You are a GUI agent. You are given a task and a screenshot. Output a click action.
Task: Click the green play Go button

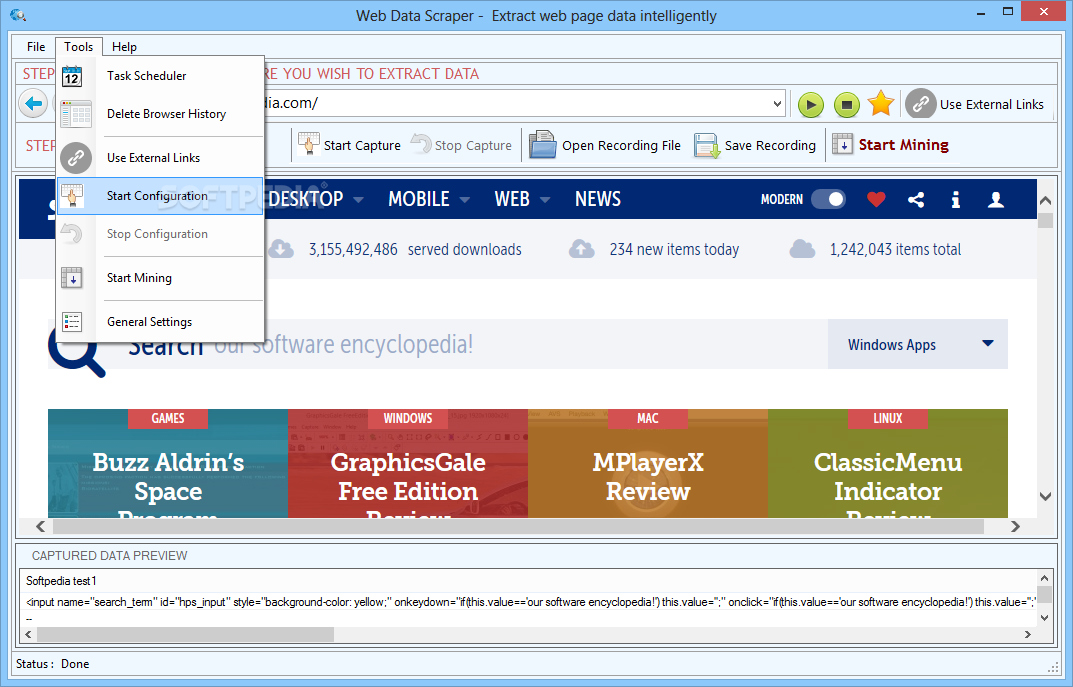pos(811,105)
